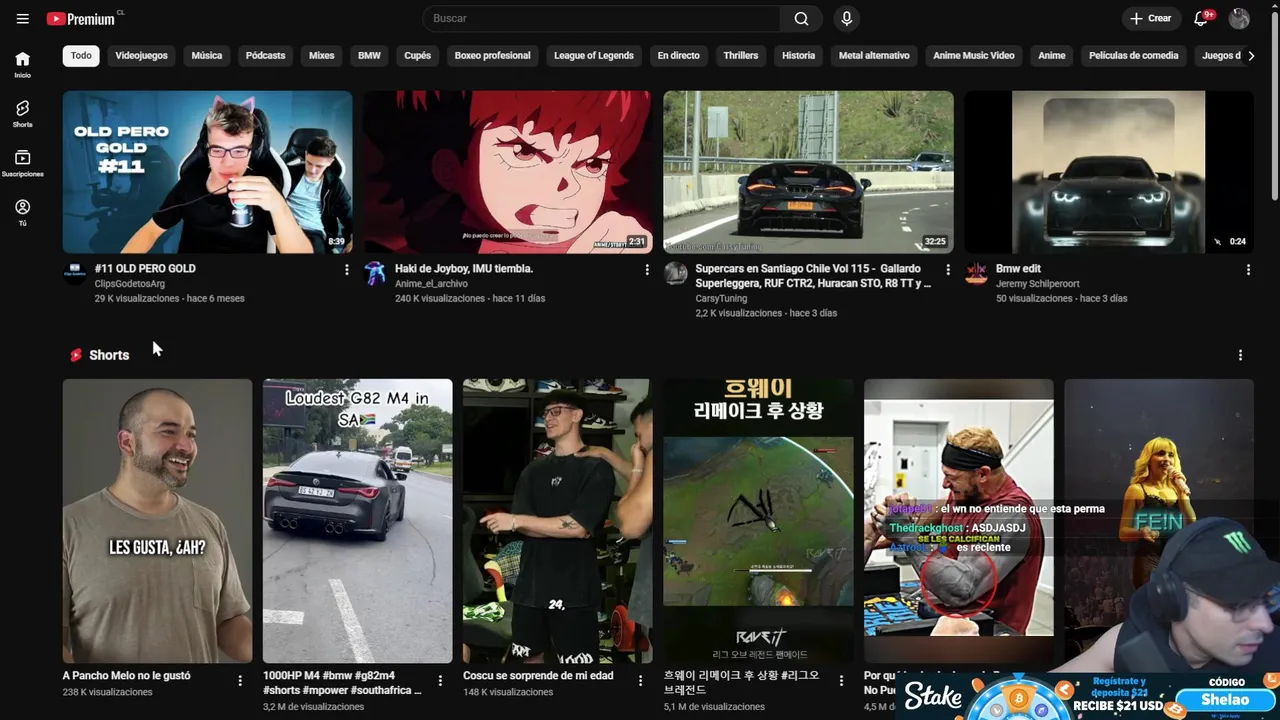Select the Boxeo profesional chip
This screenshot has width=1280, height=720.
492,56
